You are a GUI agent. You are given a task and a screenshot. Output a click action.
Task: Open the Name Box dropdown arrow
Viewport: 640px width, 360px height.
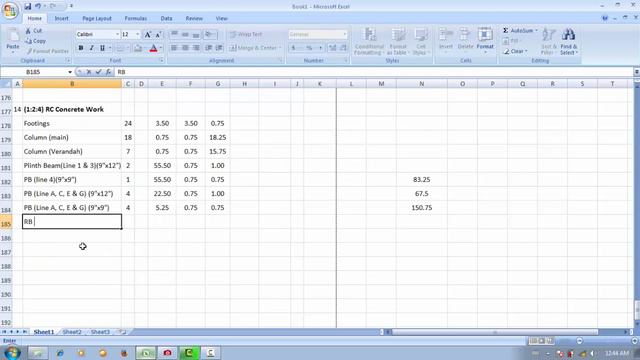70,72
